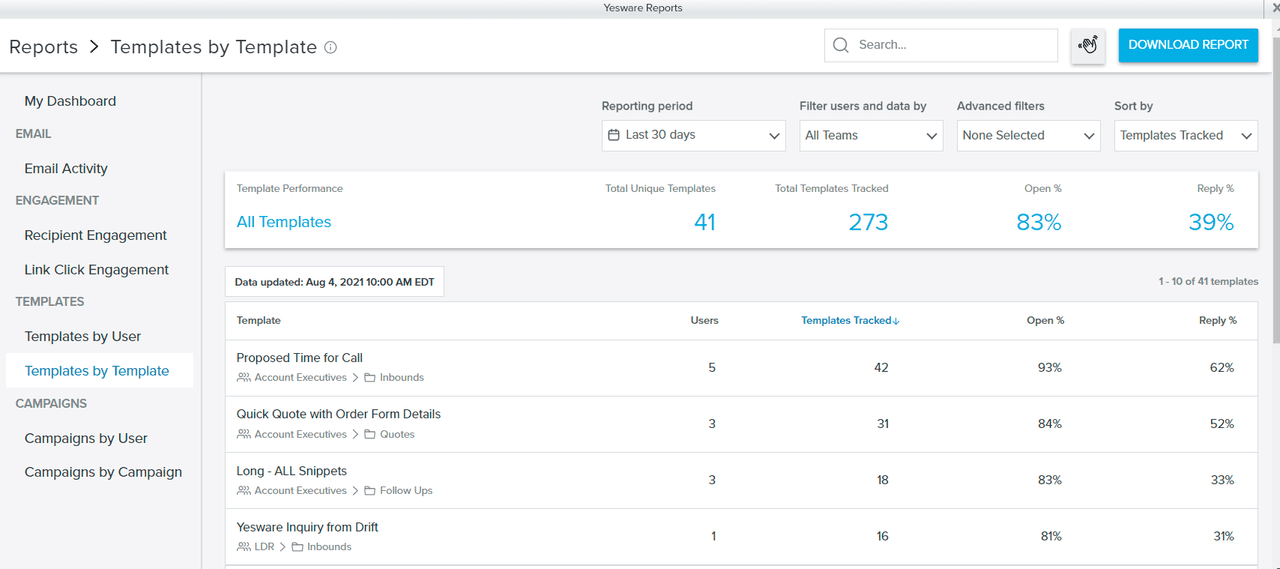
Task: Click the team icon under Quick Quote template
Action: pos(244,435)
